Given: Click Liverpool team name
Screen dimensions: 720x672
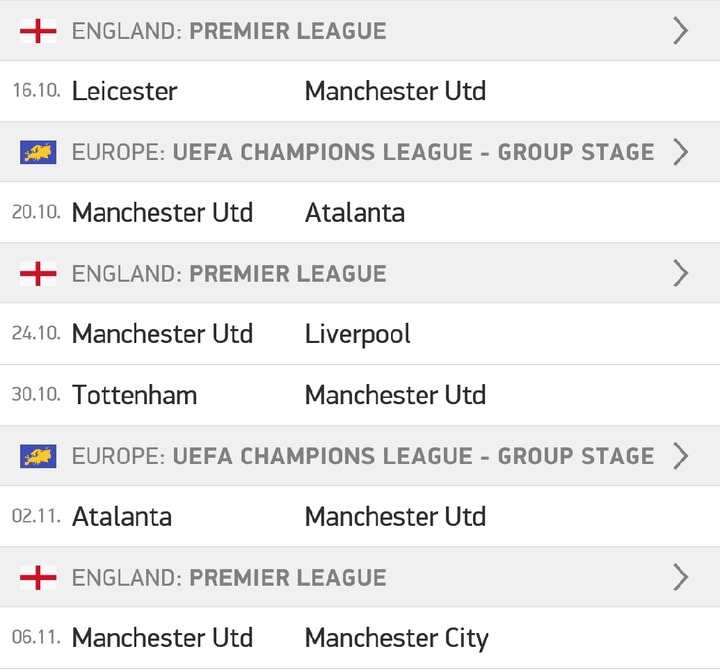Looking at the screenshot, I should click(358, 334).
